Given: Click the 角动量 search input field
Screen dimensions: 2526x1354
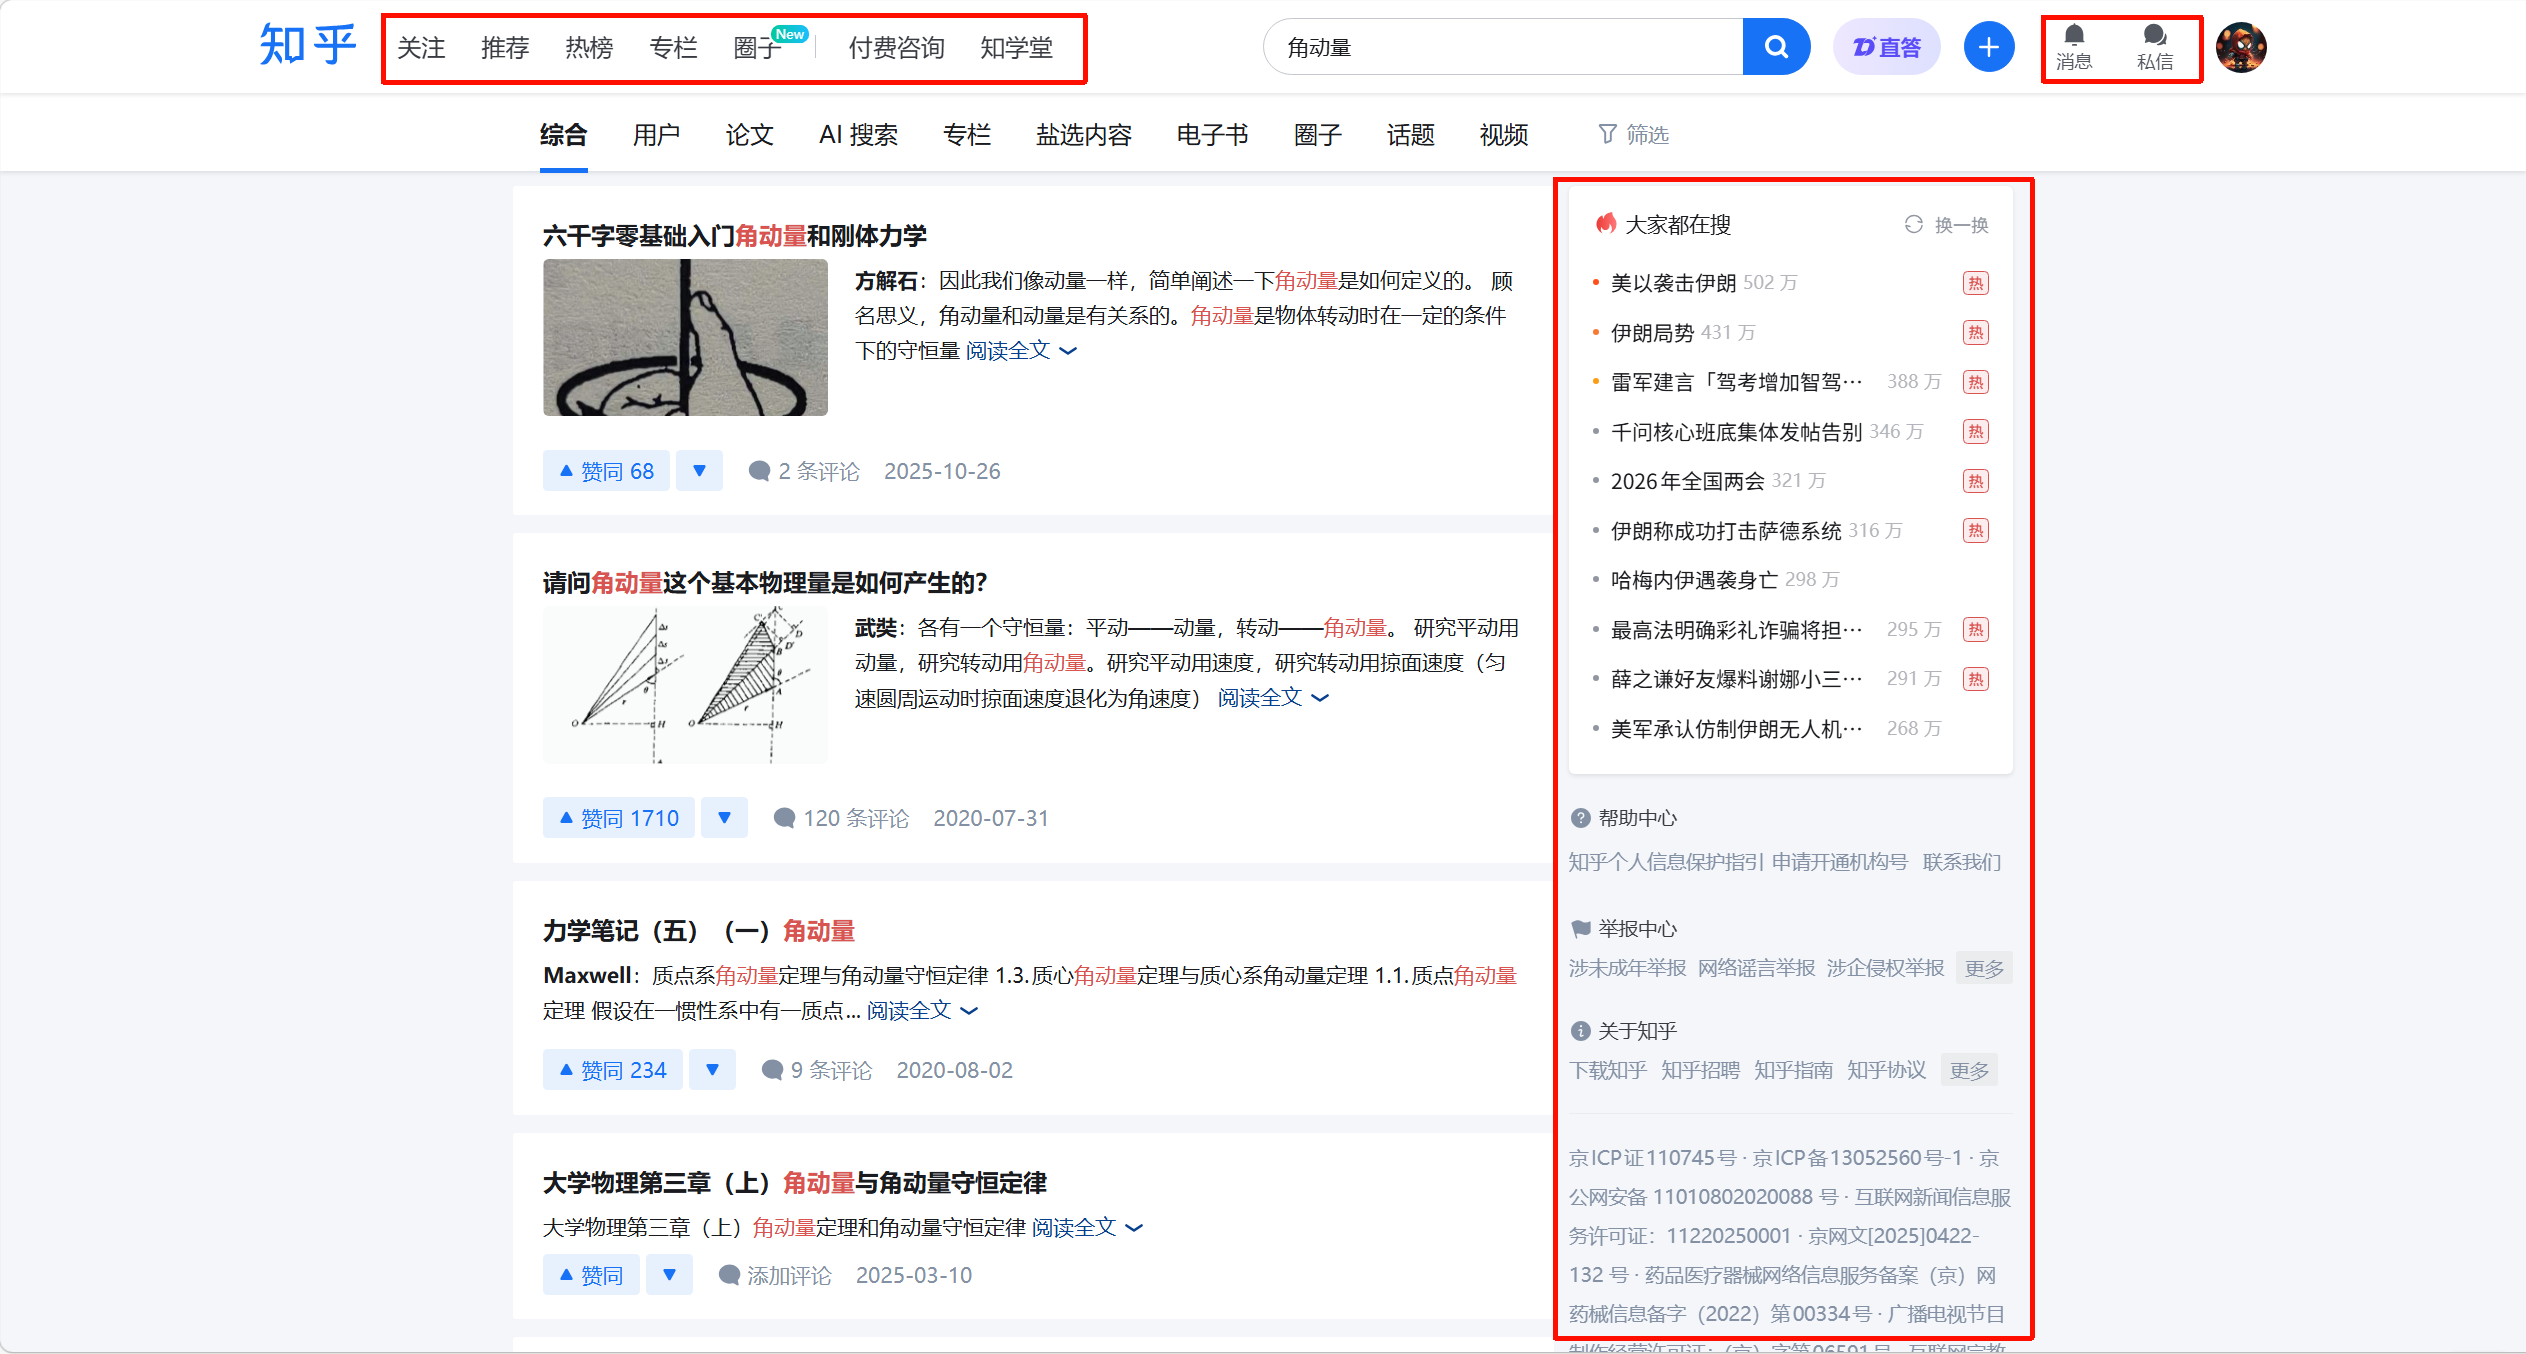Looking at the screenshot, I should tap(1500, 47).
